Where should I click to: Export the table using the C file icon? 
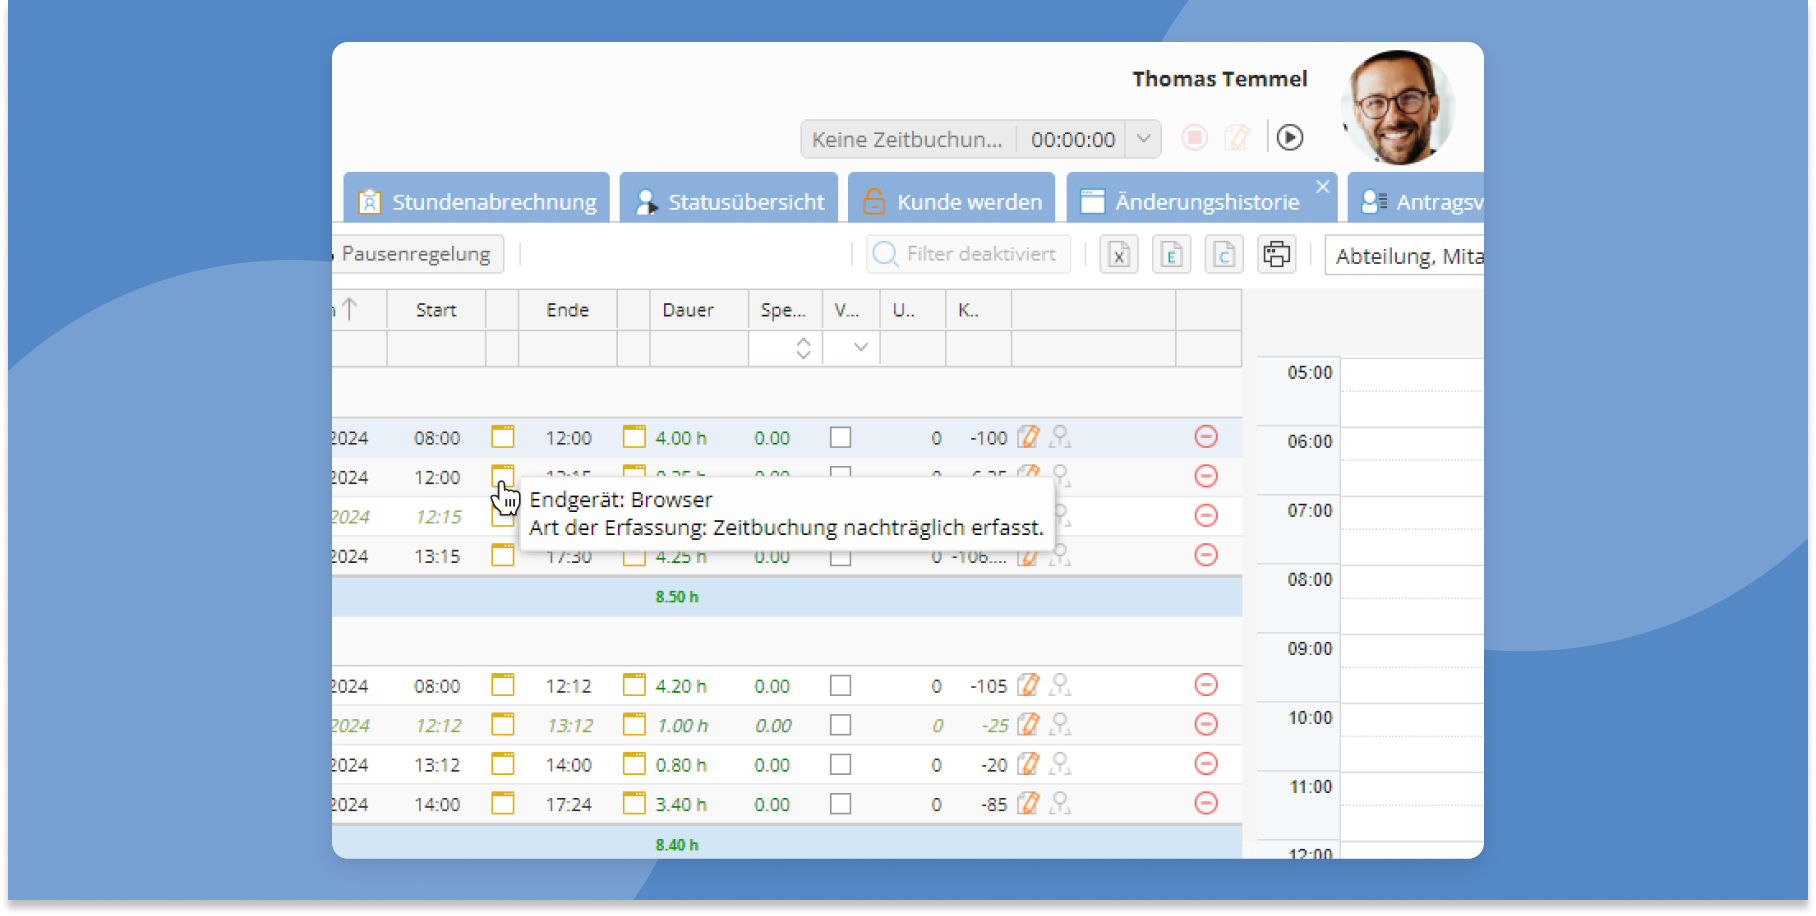click(1224, 255)
